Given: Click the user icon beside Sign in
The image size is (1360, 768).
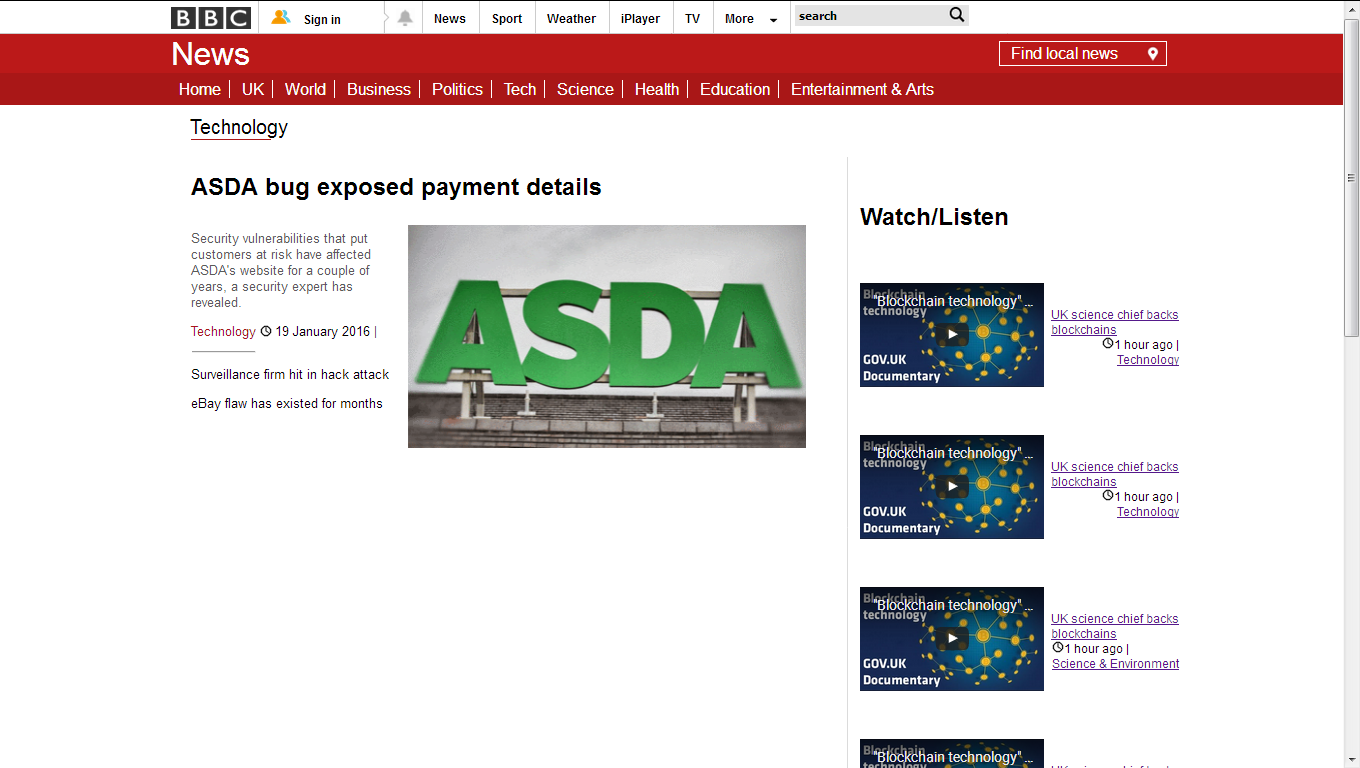Looking at the screenshot, I should [281, 17].
